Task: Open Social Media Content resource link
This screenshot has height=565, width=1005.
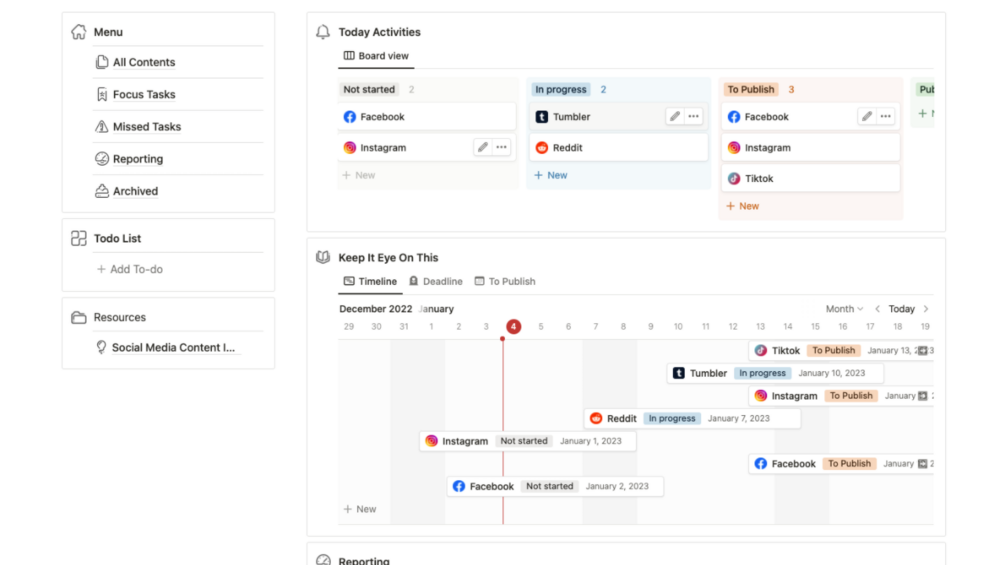Action: pyautogui.click(x=173, y=347)
